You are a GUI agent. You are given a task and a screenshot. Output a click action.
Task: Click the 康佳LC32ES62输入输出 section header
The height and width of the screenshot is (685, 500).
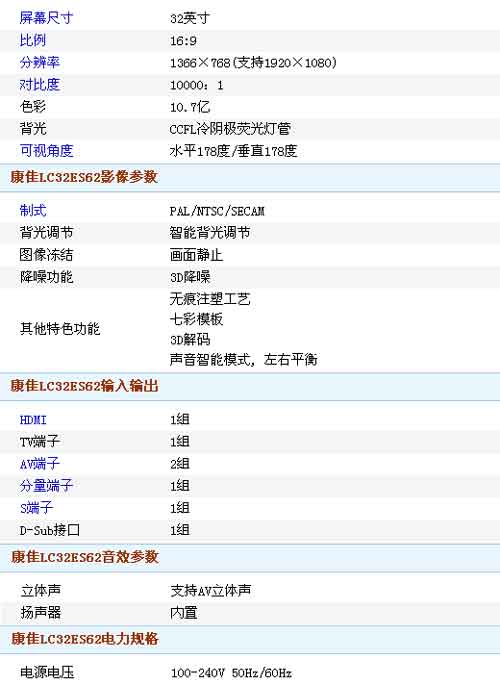tap(84, 386)
